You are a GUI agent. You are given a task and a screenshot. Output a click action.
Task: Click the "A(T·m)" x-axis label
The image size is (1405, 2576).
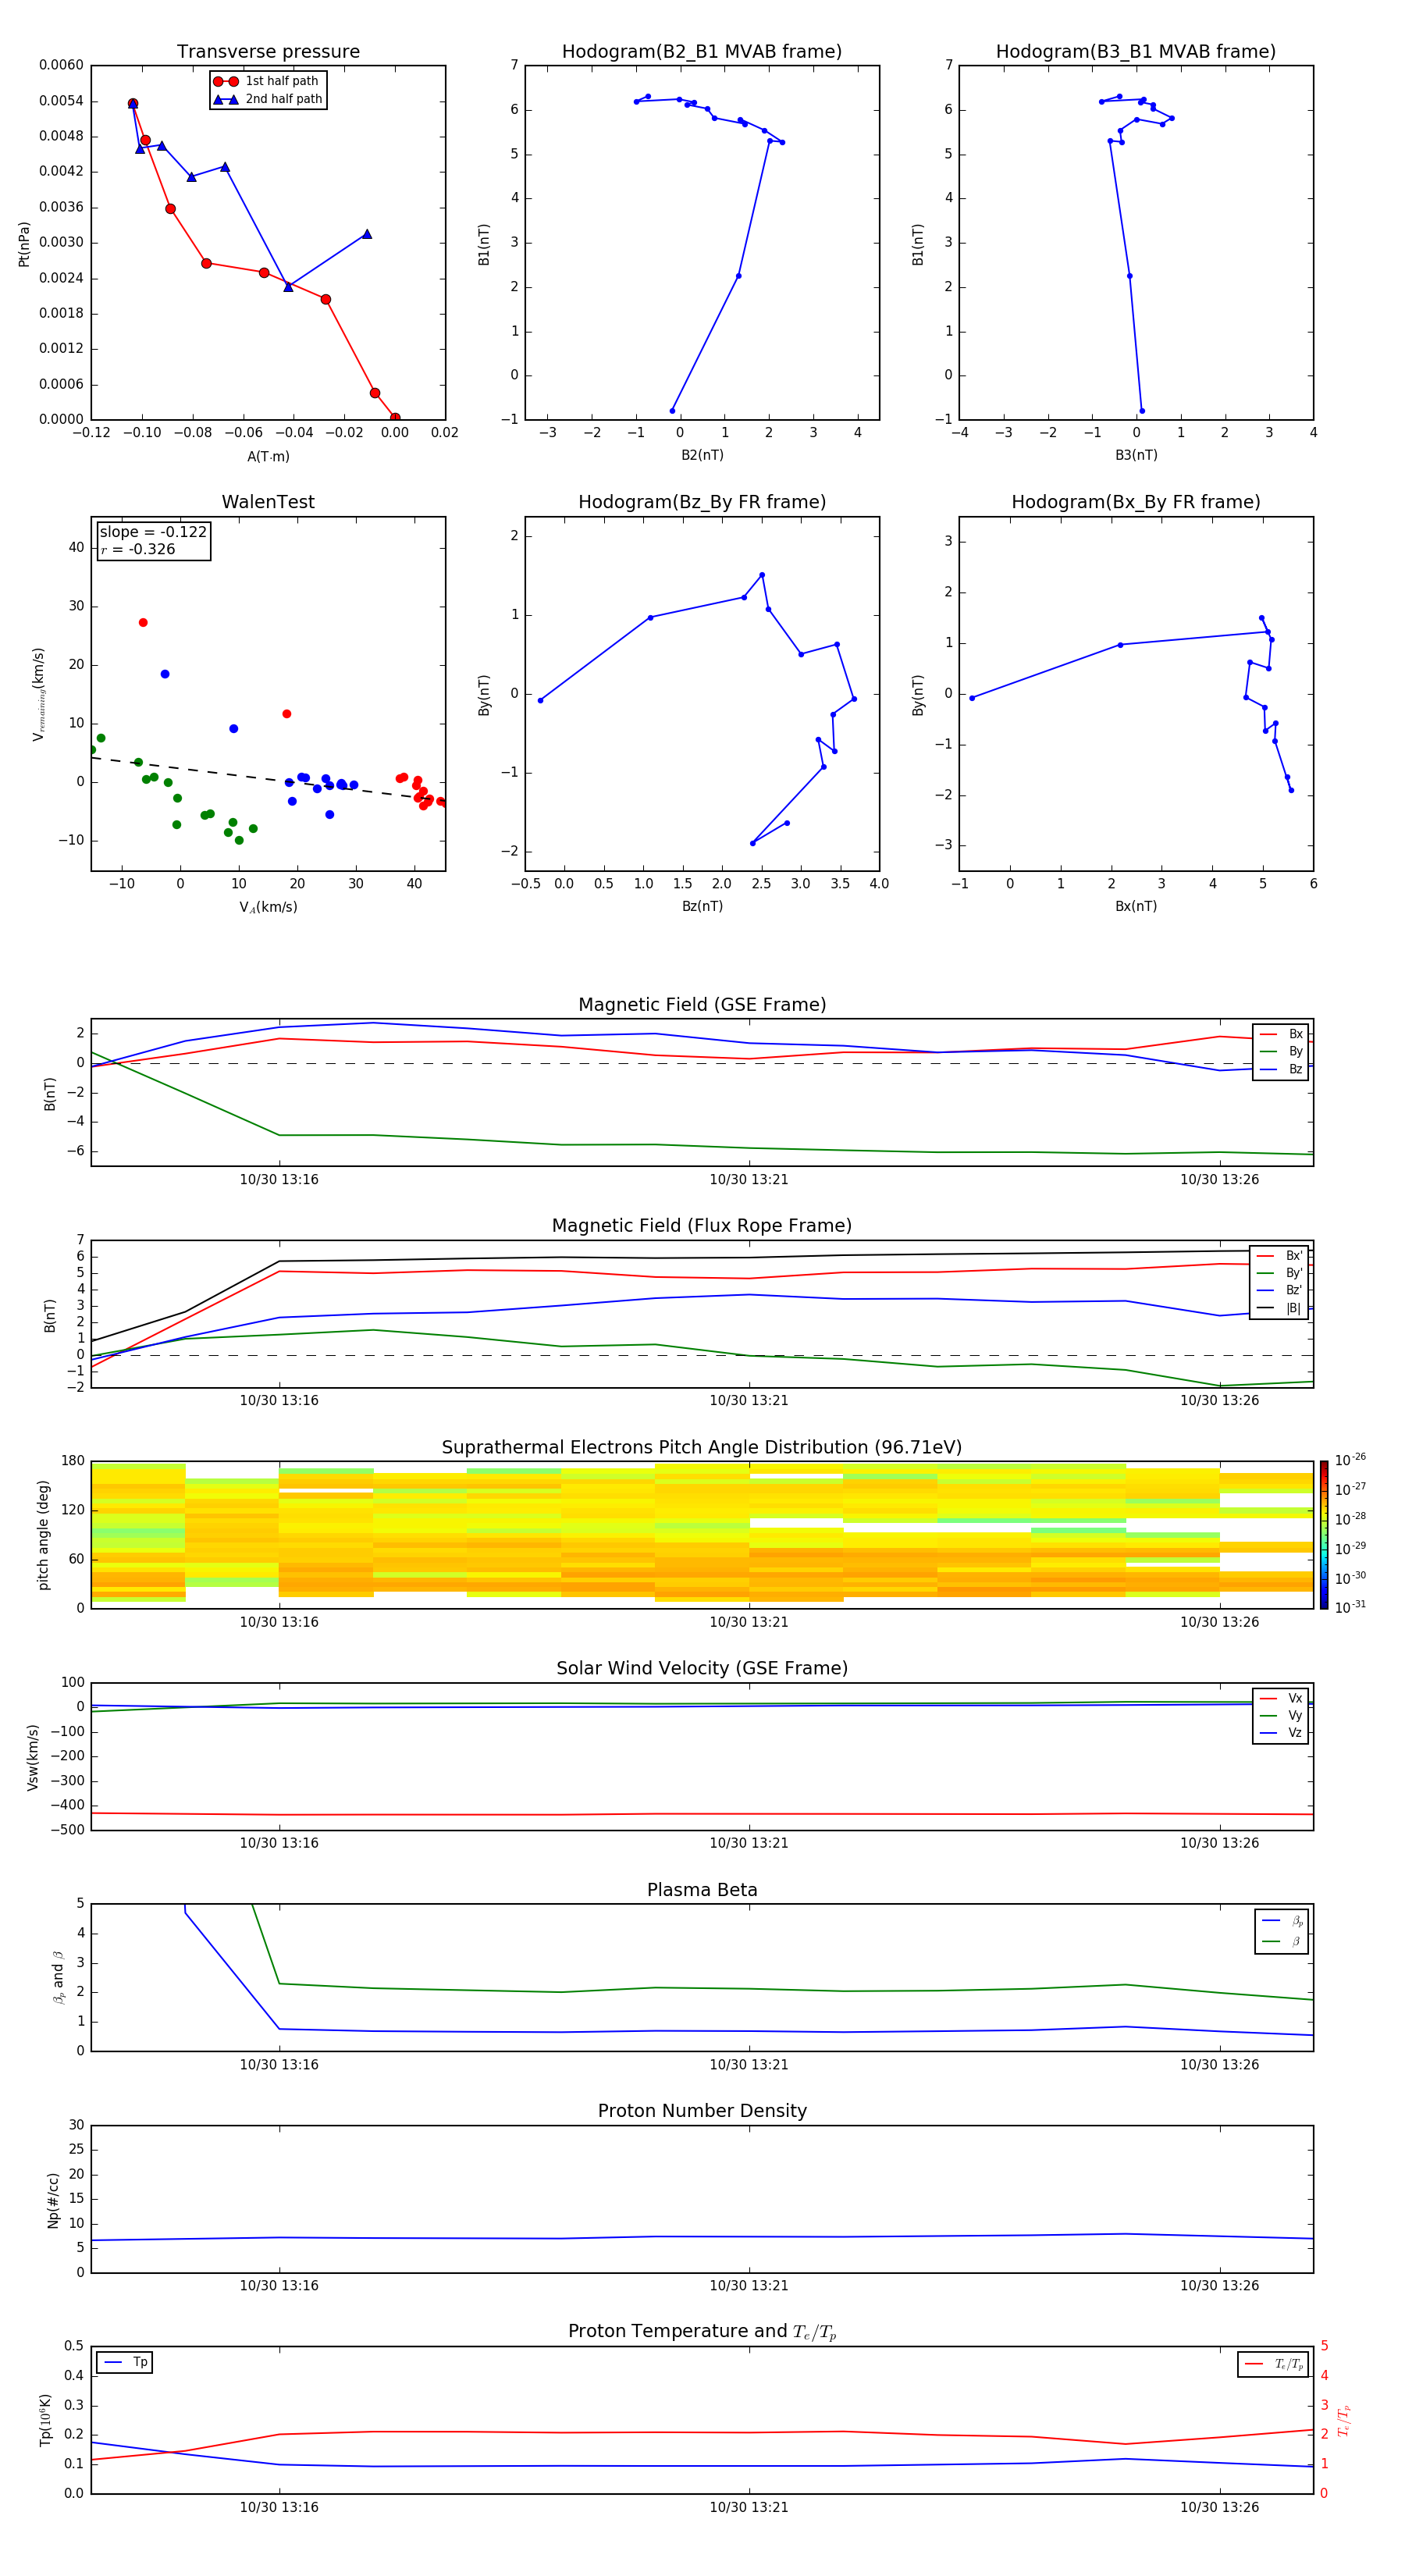(x=268, y=457)
